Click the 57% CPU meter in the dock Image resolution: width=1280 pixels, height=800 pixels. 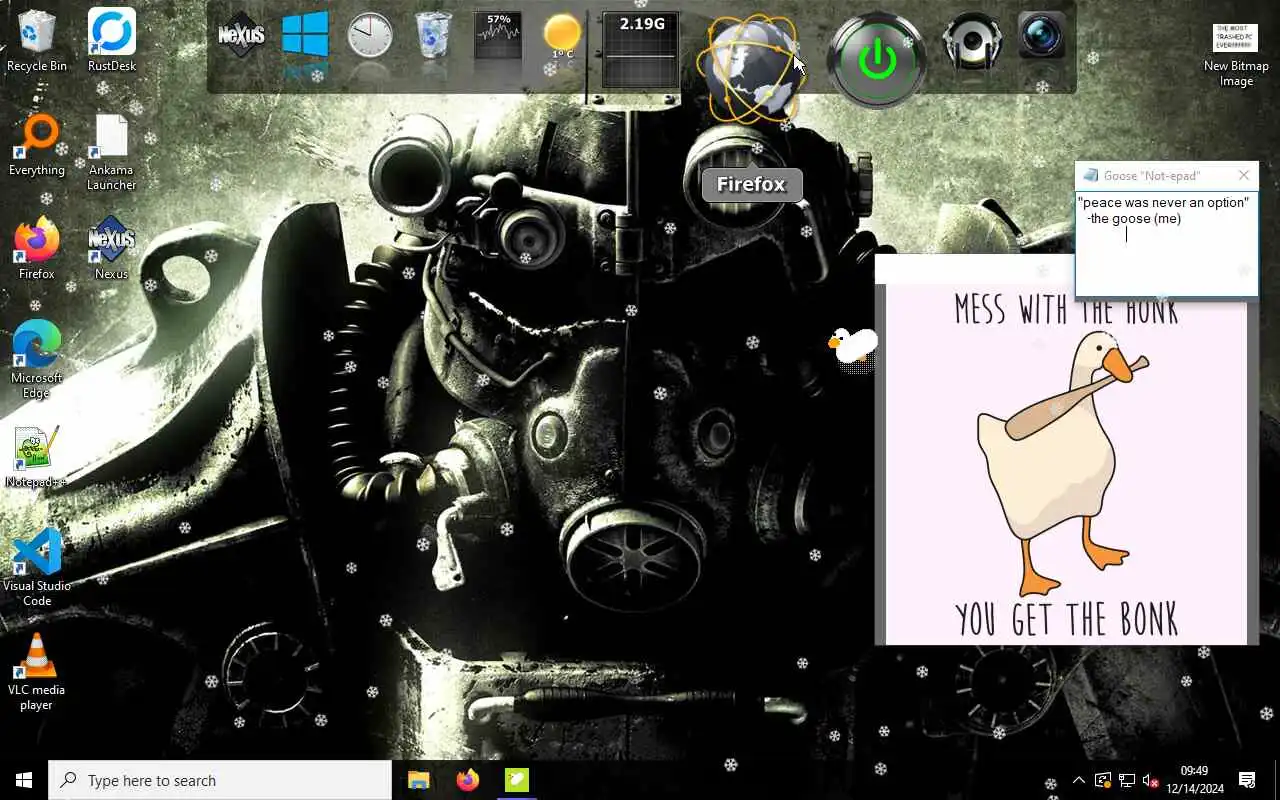(498, 37)
